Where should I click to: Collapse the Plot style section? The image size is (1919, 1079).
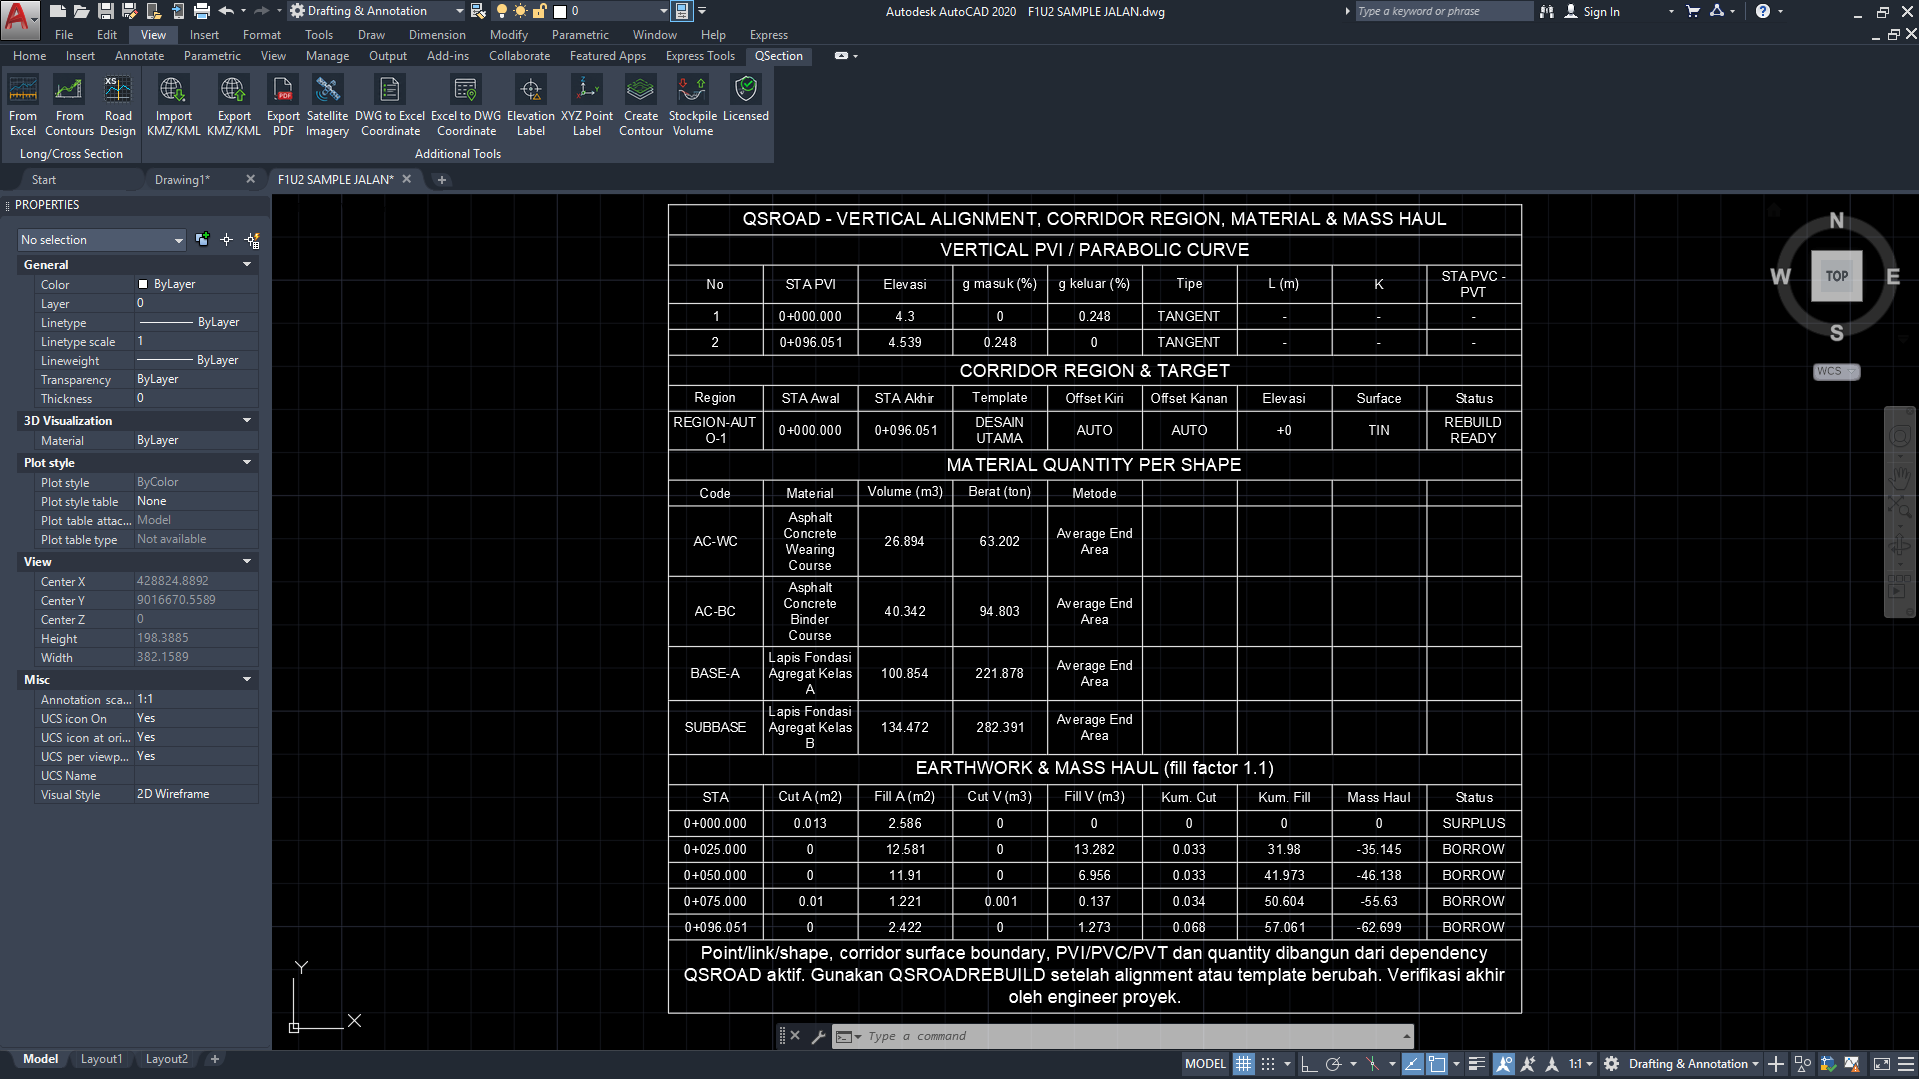point(247,463)
